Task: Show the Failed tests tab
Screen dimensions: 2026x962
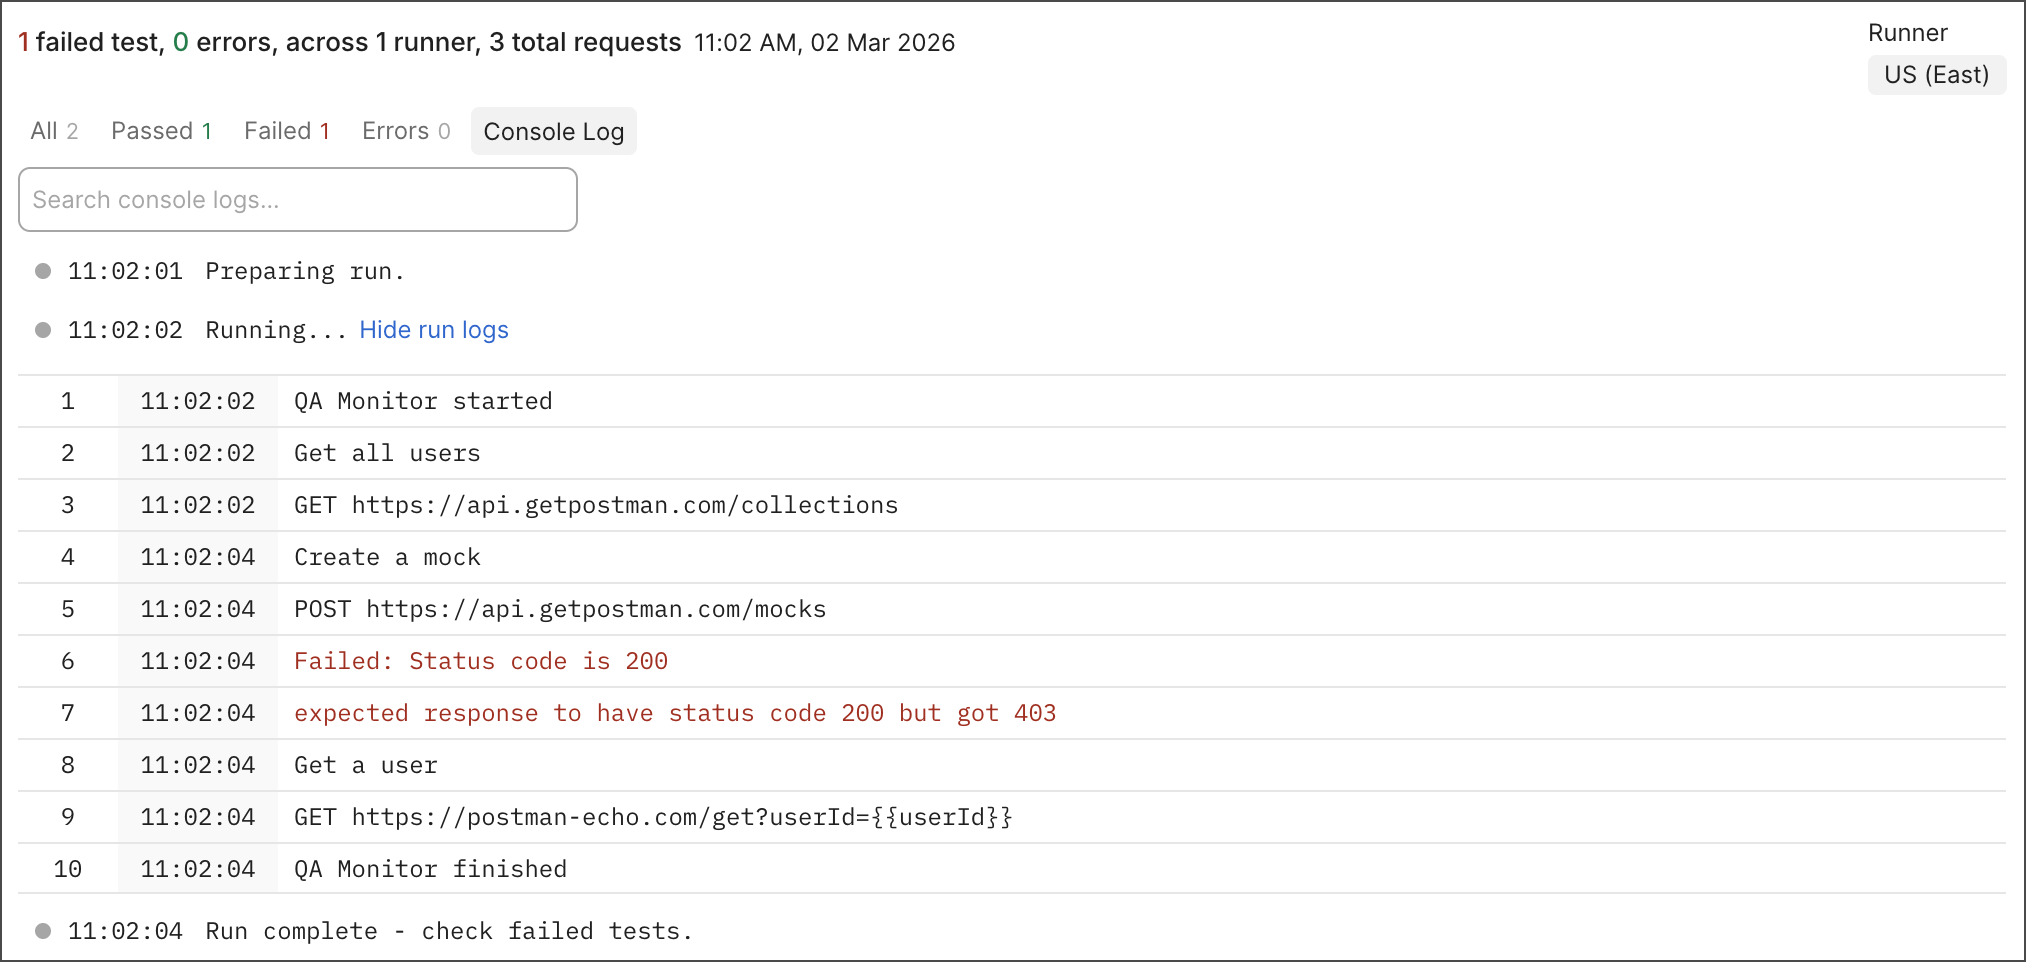Action: pos(286,131)
